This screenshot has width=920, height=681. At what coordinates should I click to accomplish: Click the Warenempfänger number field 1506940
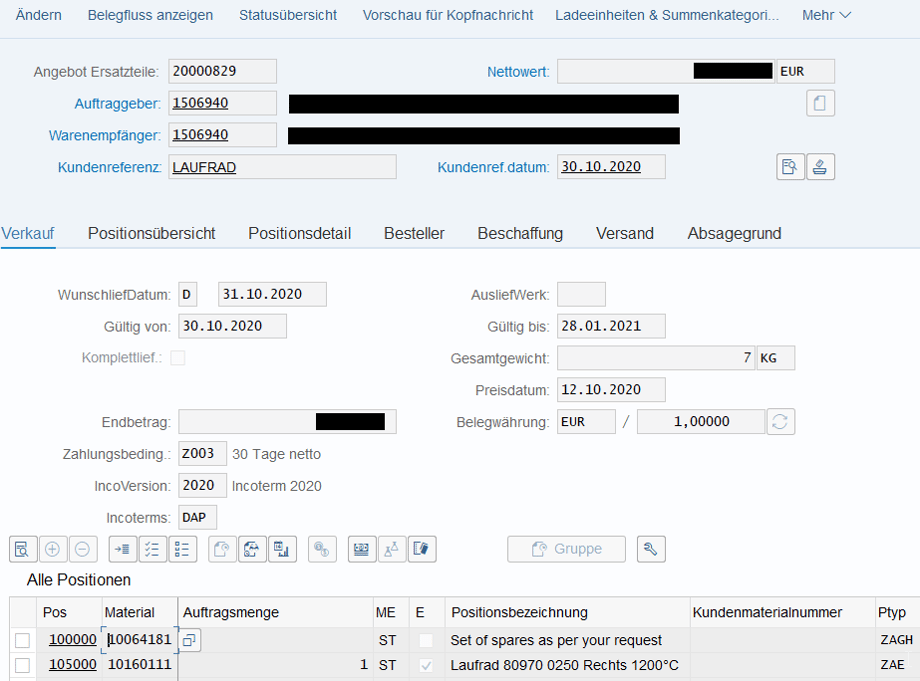click(x=222, y=135)
